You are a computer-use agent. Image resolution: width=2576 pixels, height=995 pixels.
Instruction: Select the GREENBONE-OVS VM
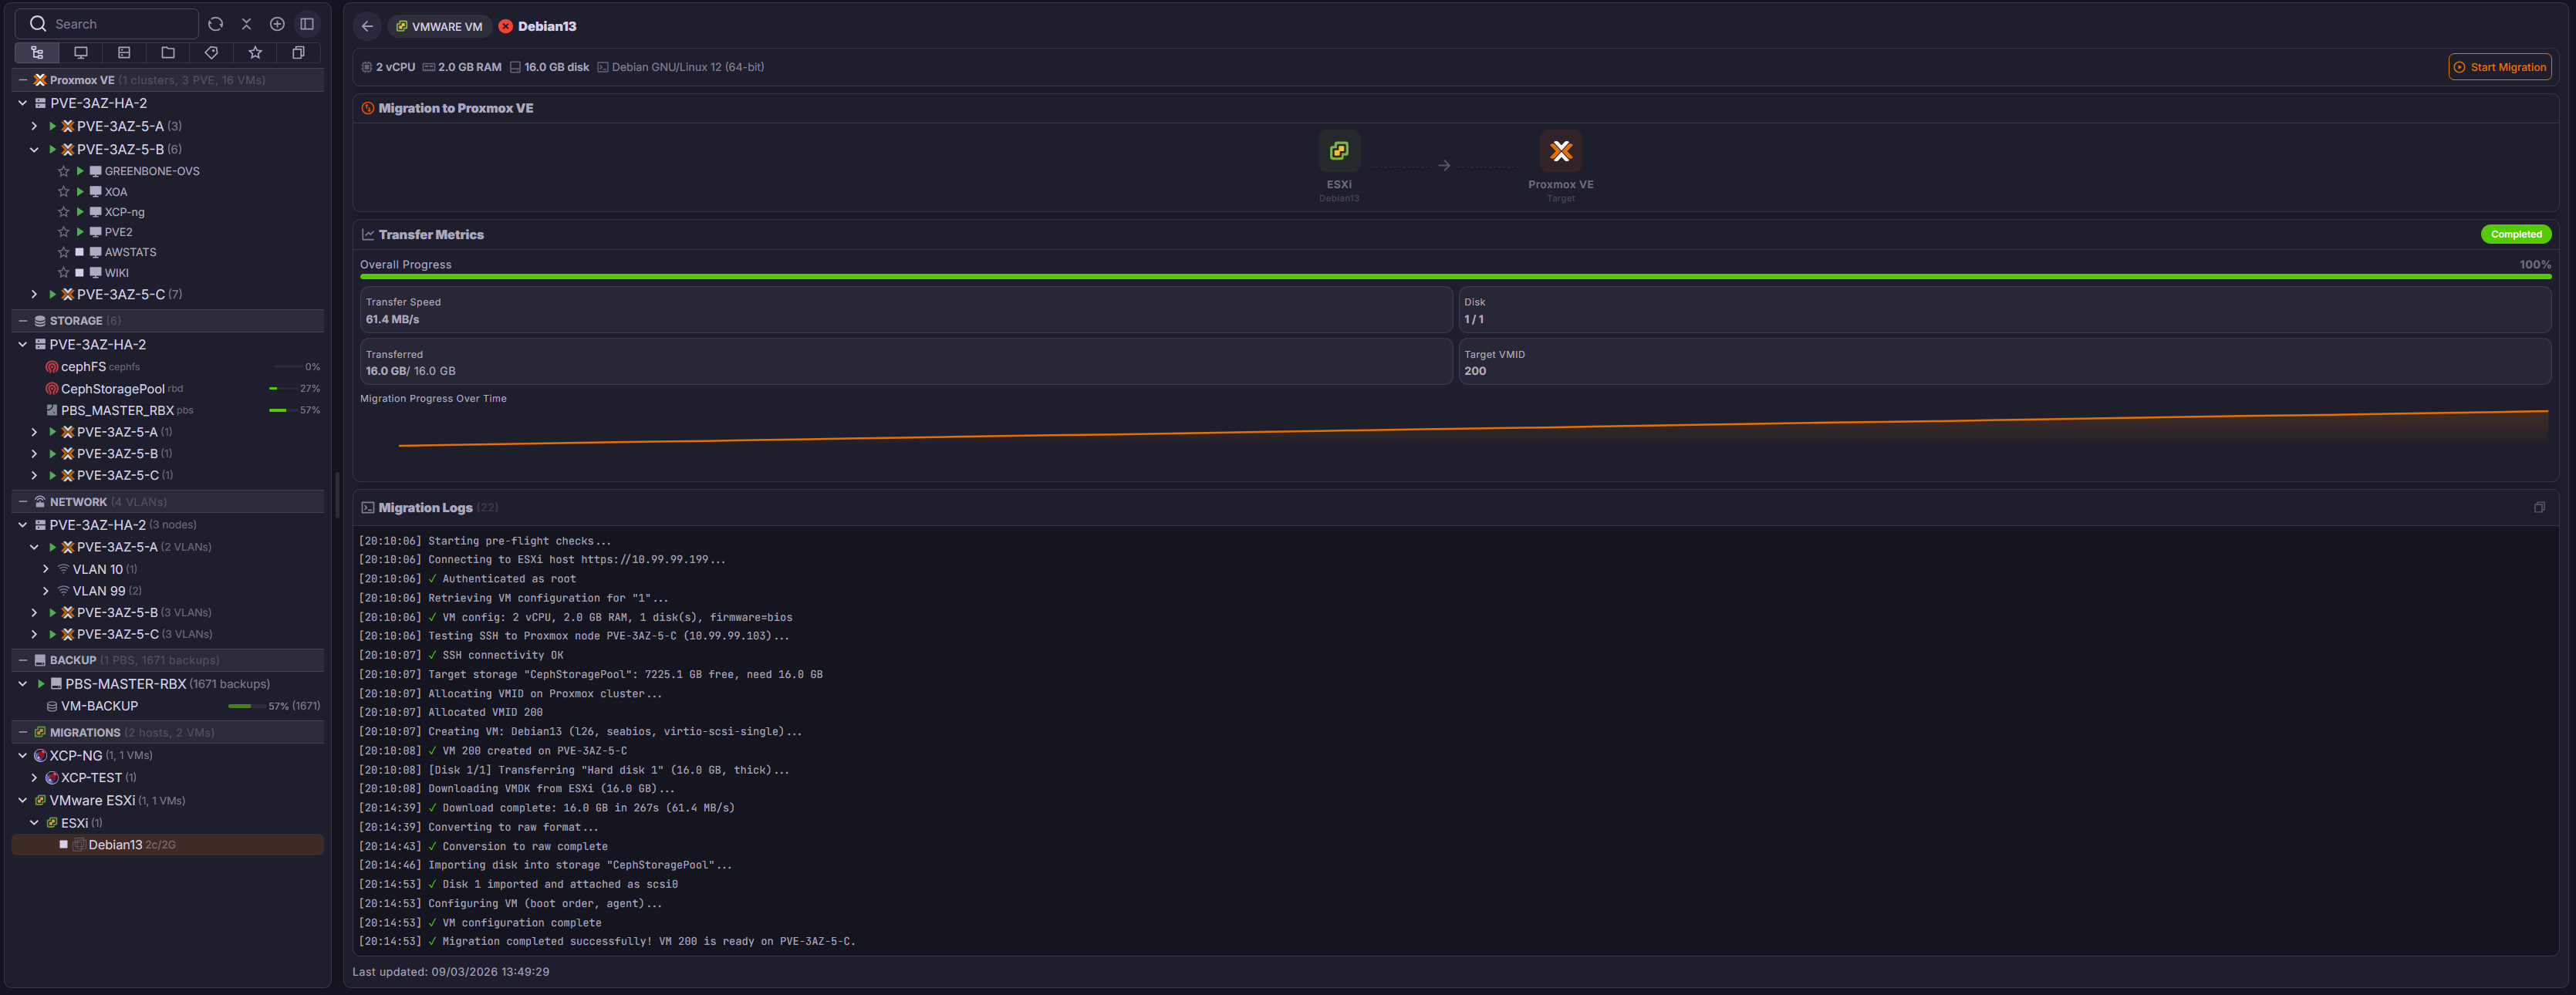[x=152, y=171]
